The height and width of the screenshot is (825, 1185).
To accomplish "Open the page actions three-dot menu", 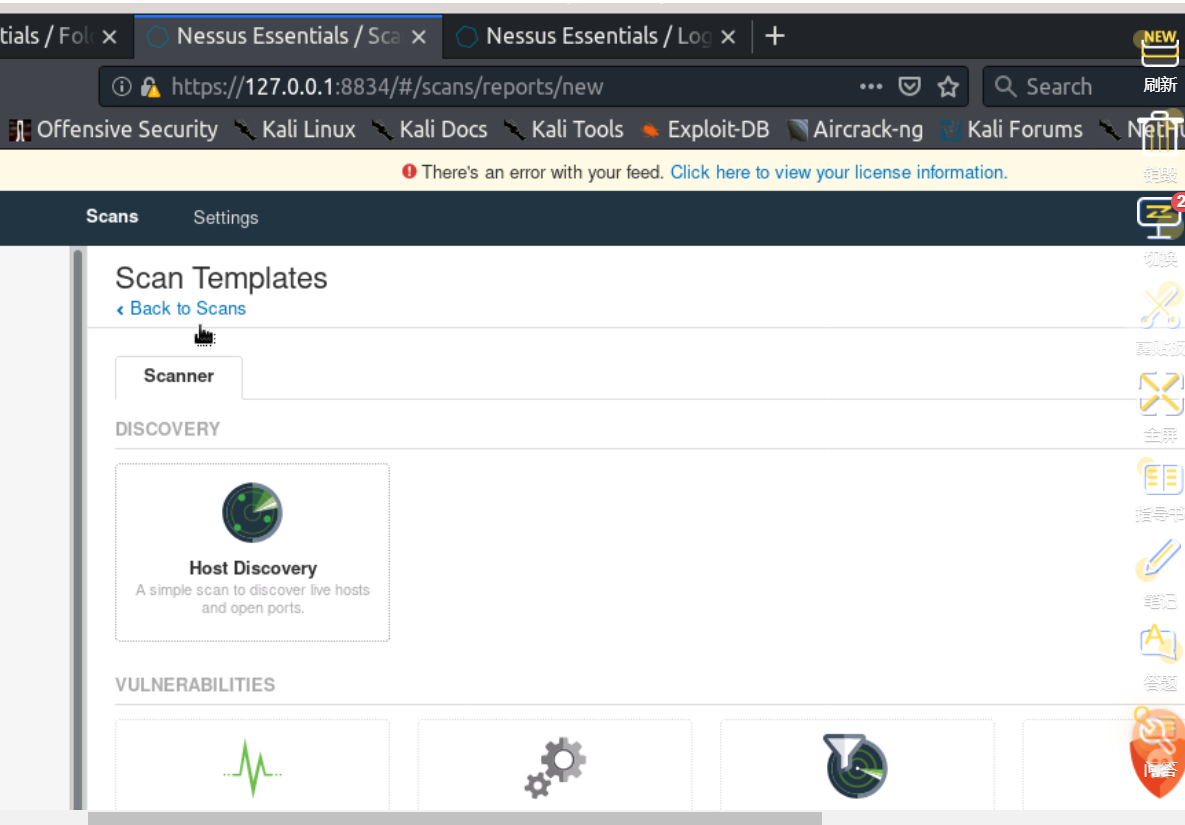I will pos(871,86).
